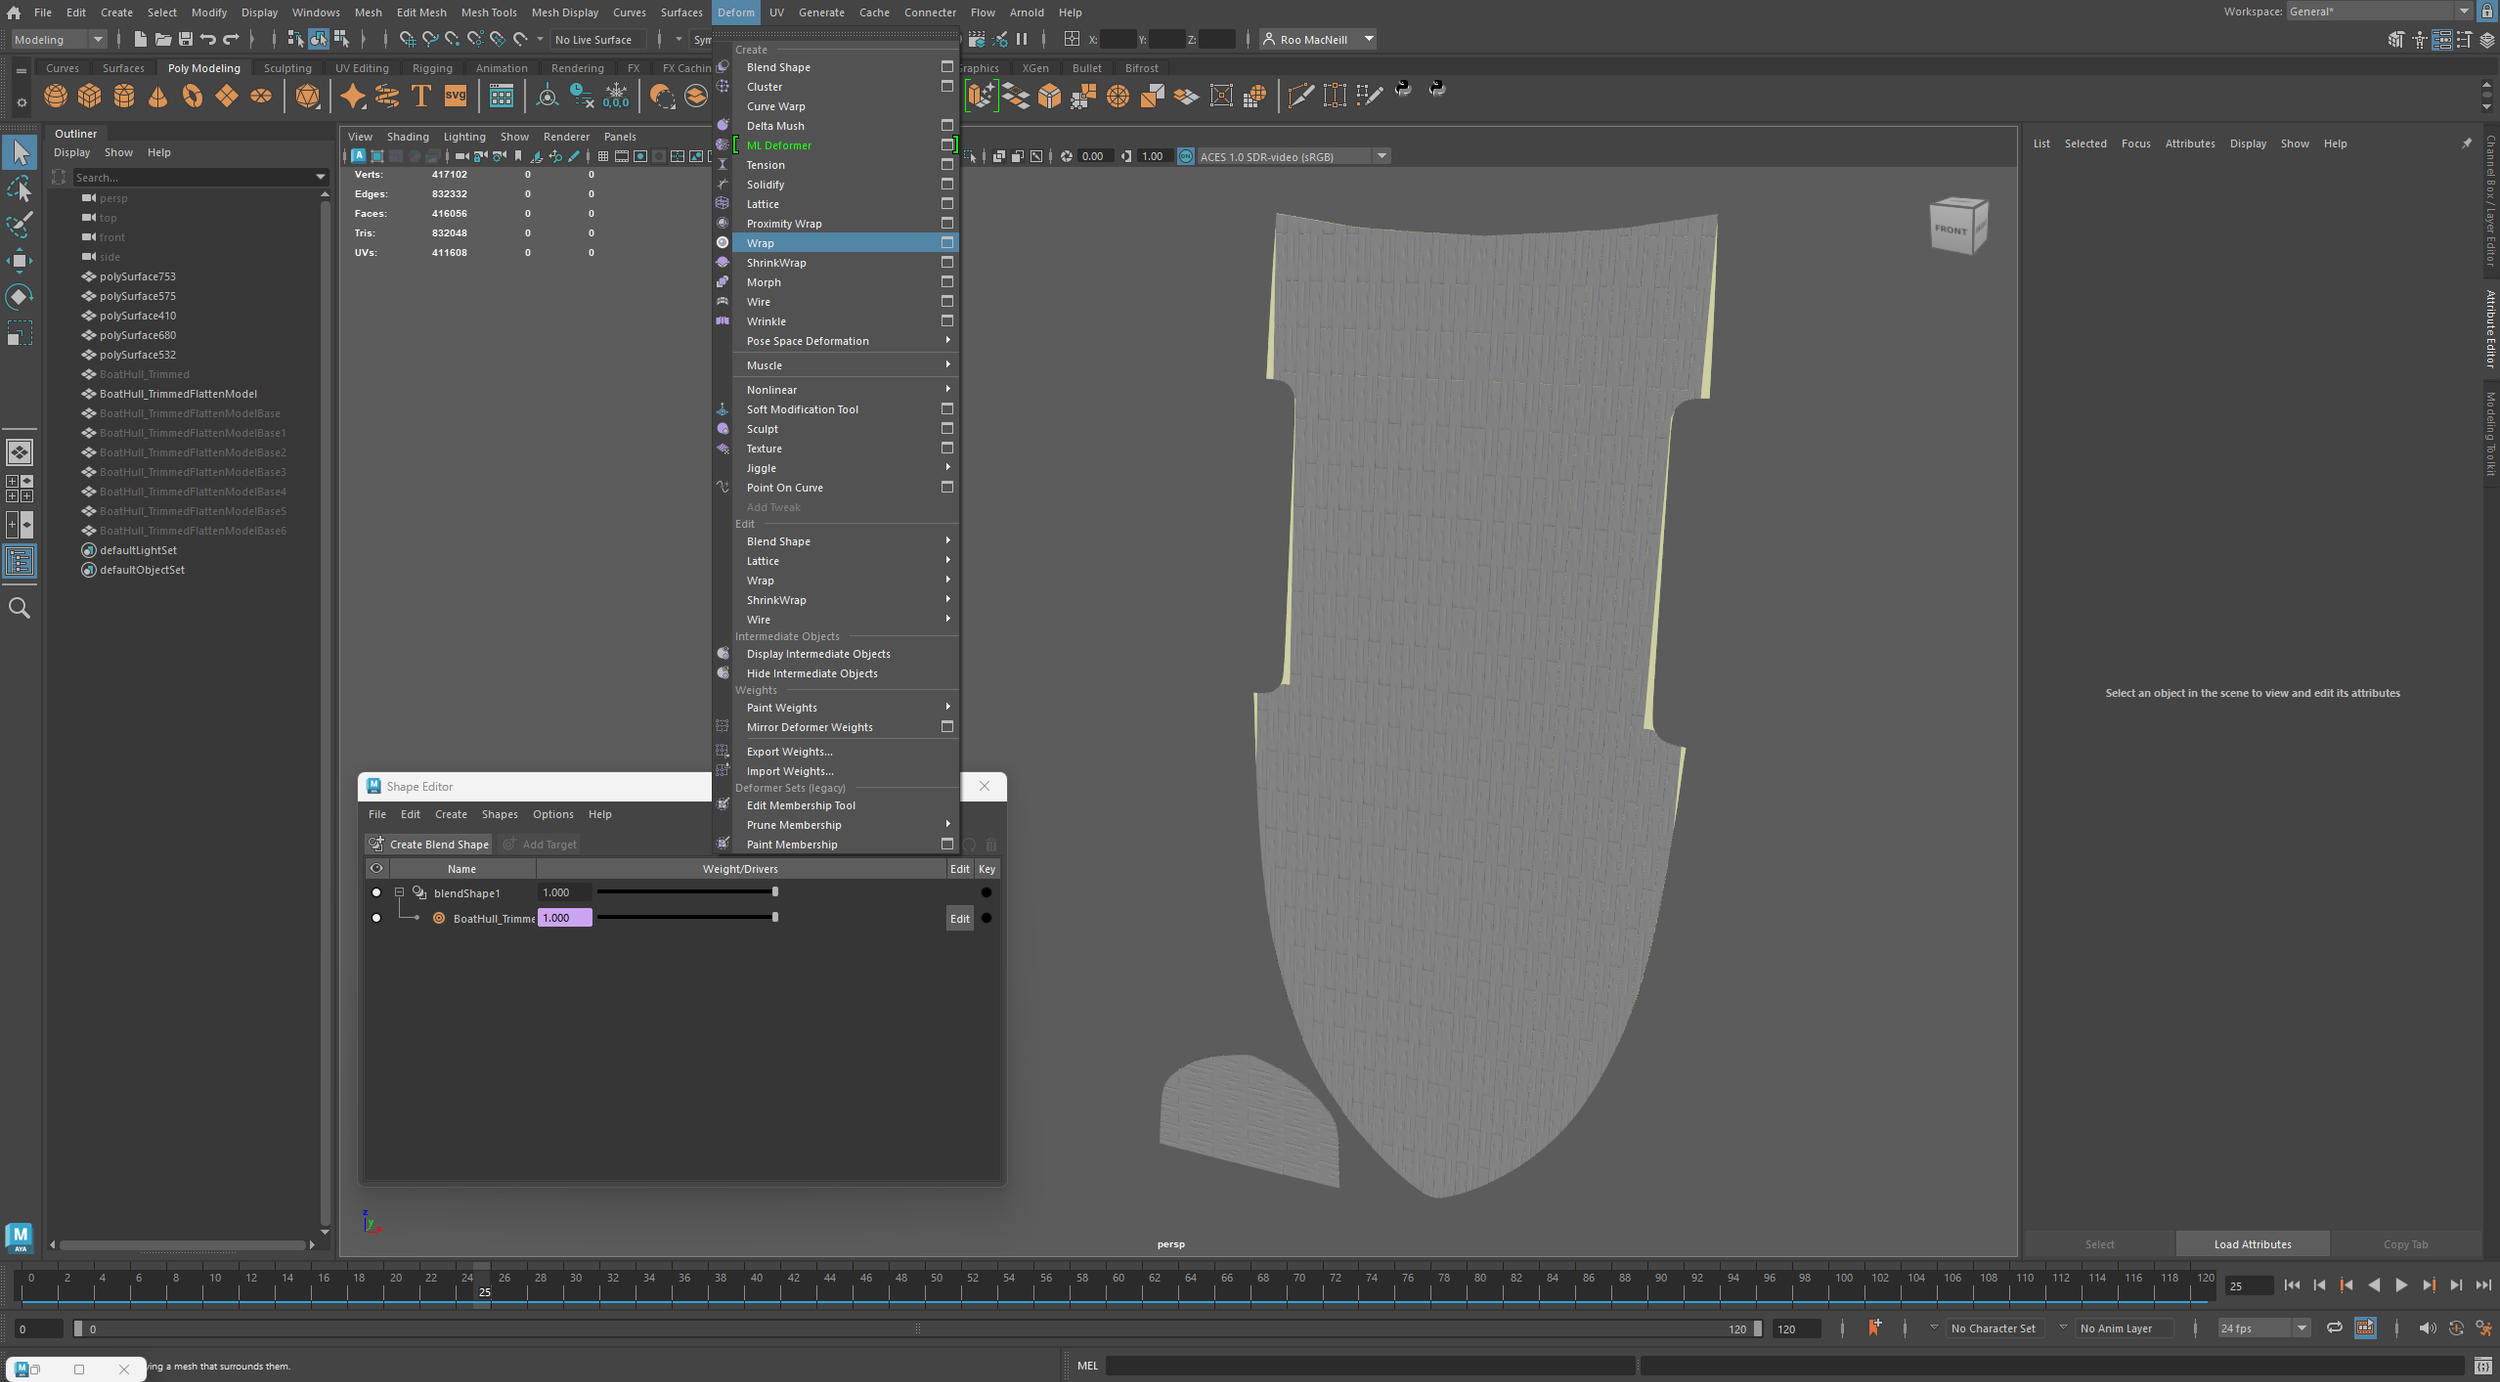Select the Lasso tool in toolbox
Viewport: 2500px width, 1382px height.
coord(19,189)
